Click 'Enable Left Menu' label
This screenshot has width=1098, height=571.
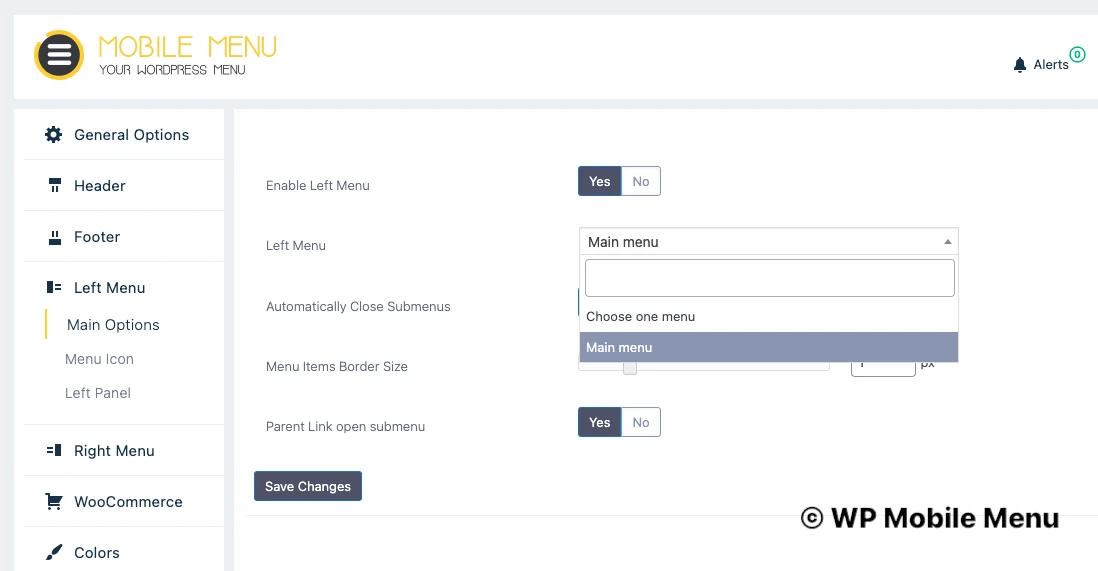click(x=318, y=186)
